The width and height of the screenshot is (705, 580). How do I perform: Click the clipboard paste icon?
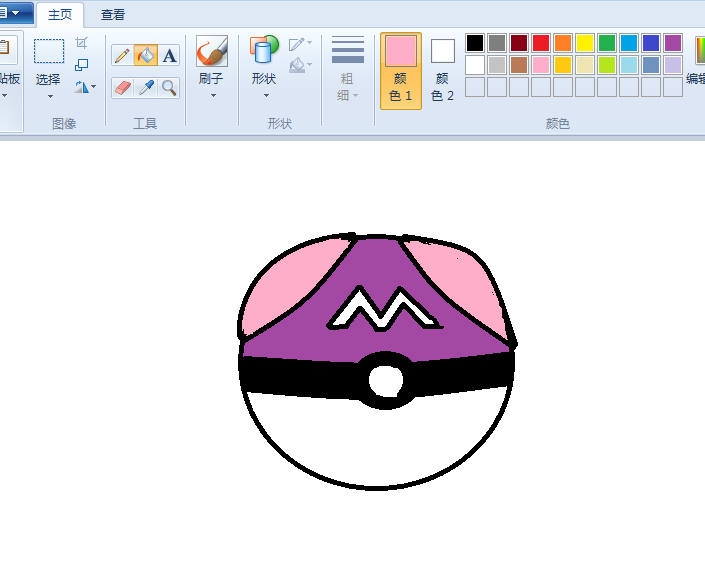pyautogui.click(x=4, y=48)
